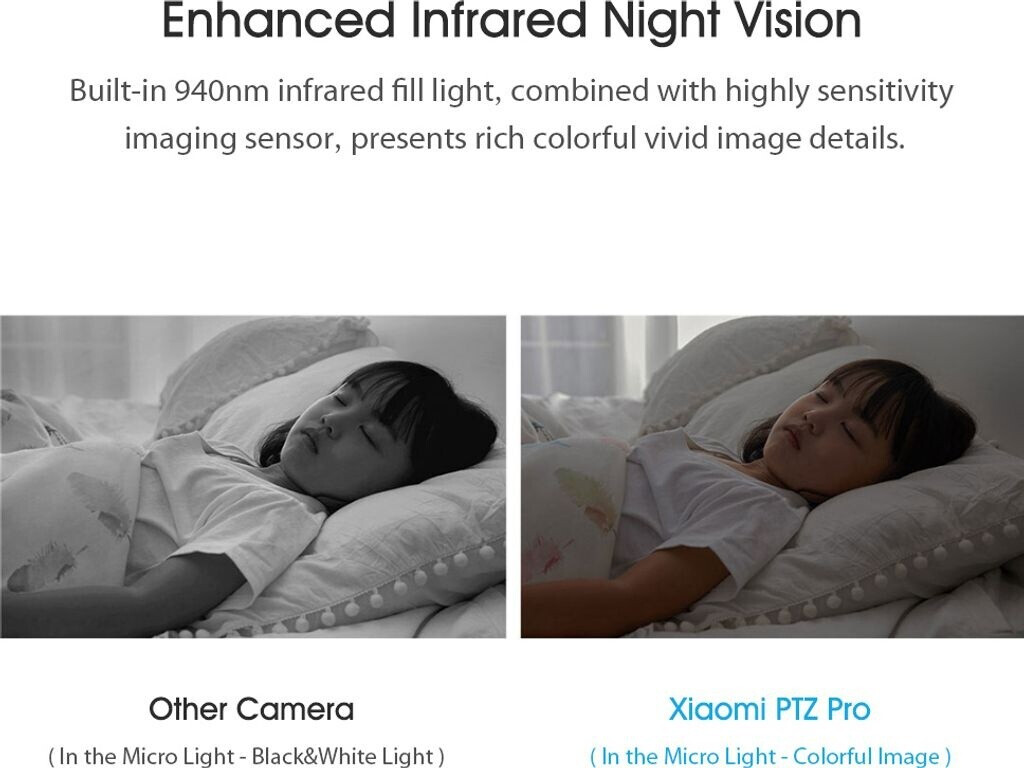Select the black-and-white Other Camera photo

(253, 477)
